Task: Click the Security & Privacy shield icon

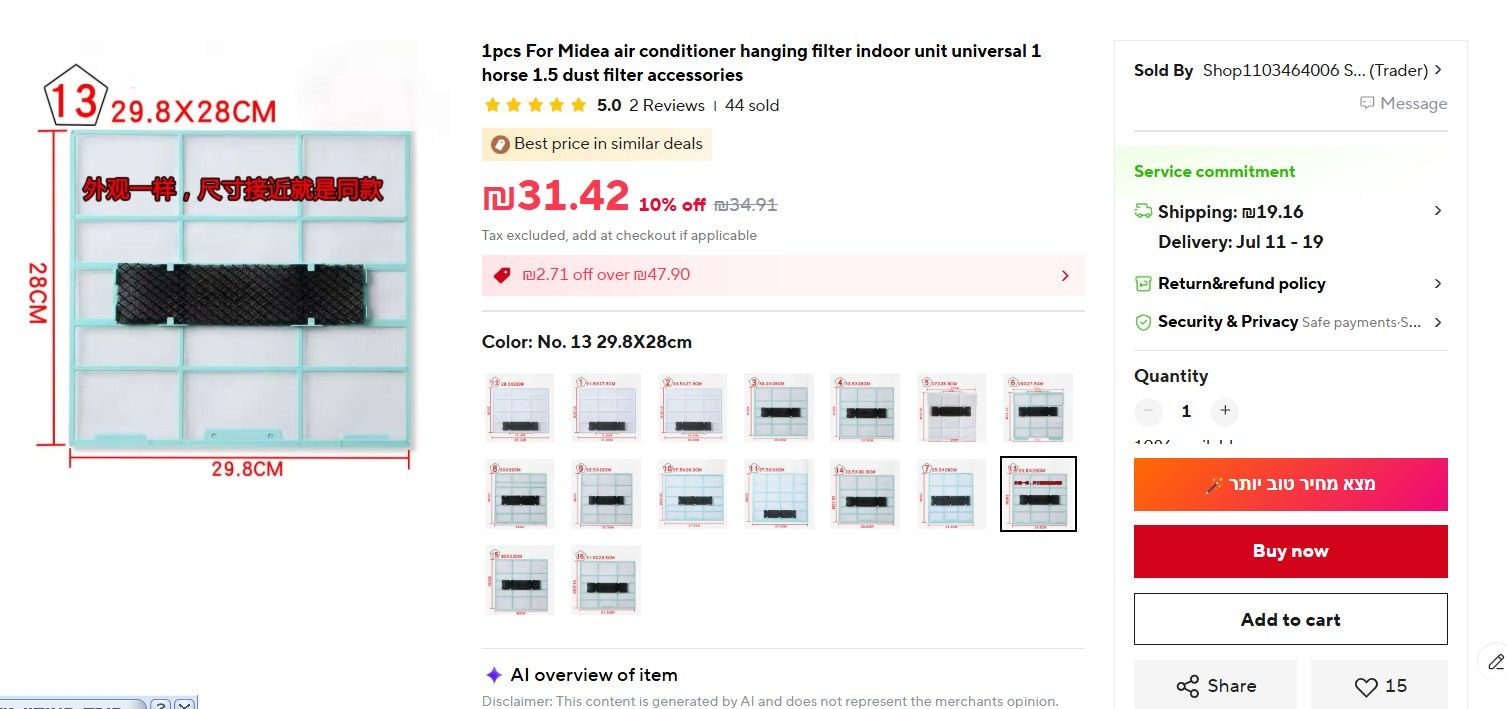Action: (1143, 322)
